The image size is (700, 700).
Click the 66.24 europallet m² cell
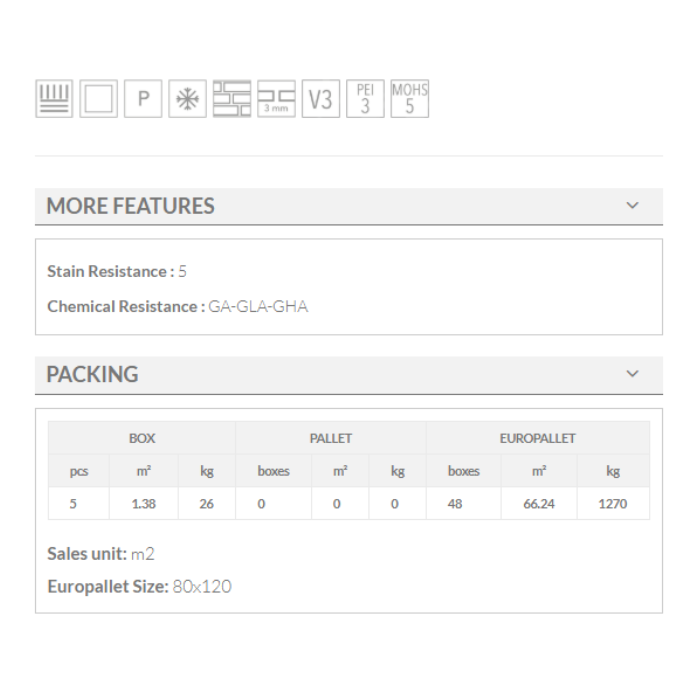pyautogui.click(x=538, y=504)
